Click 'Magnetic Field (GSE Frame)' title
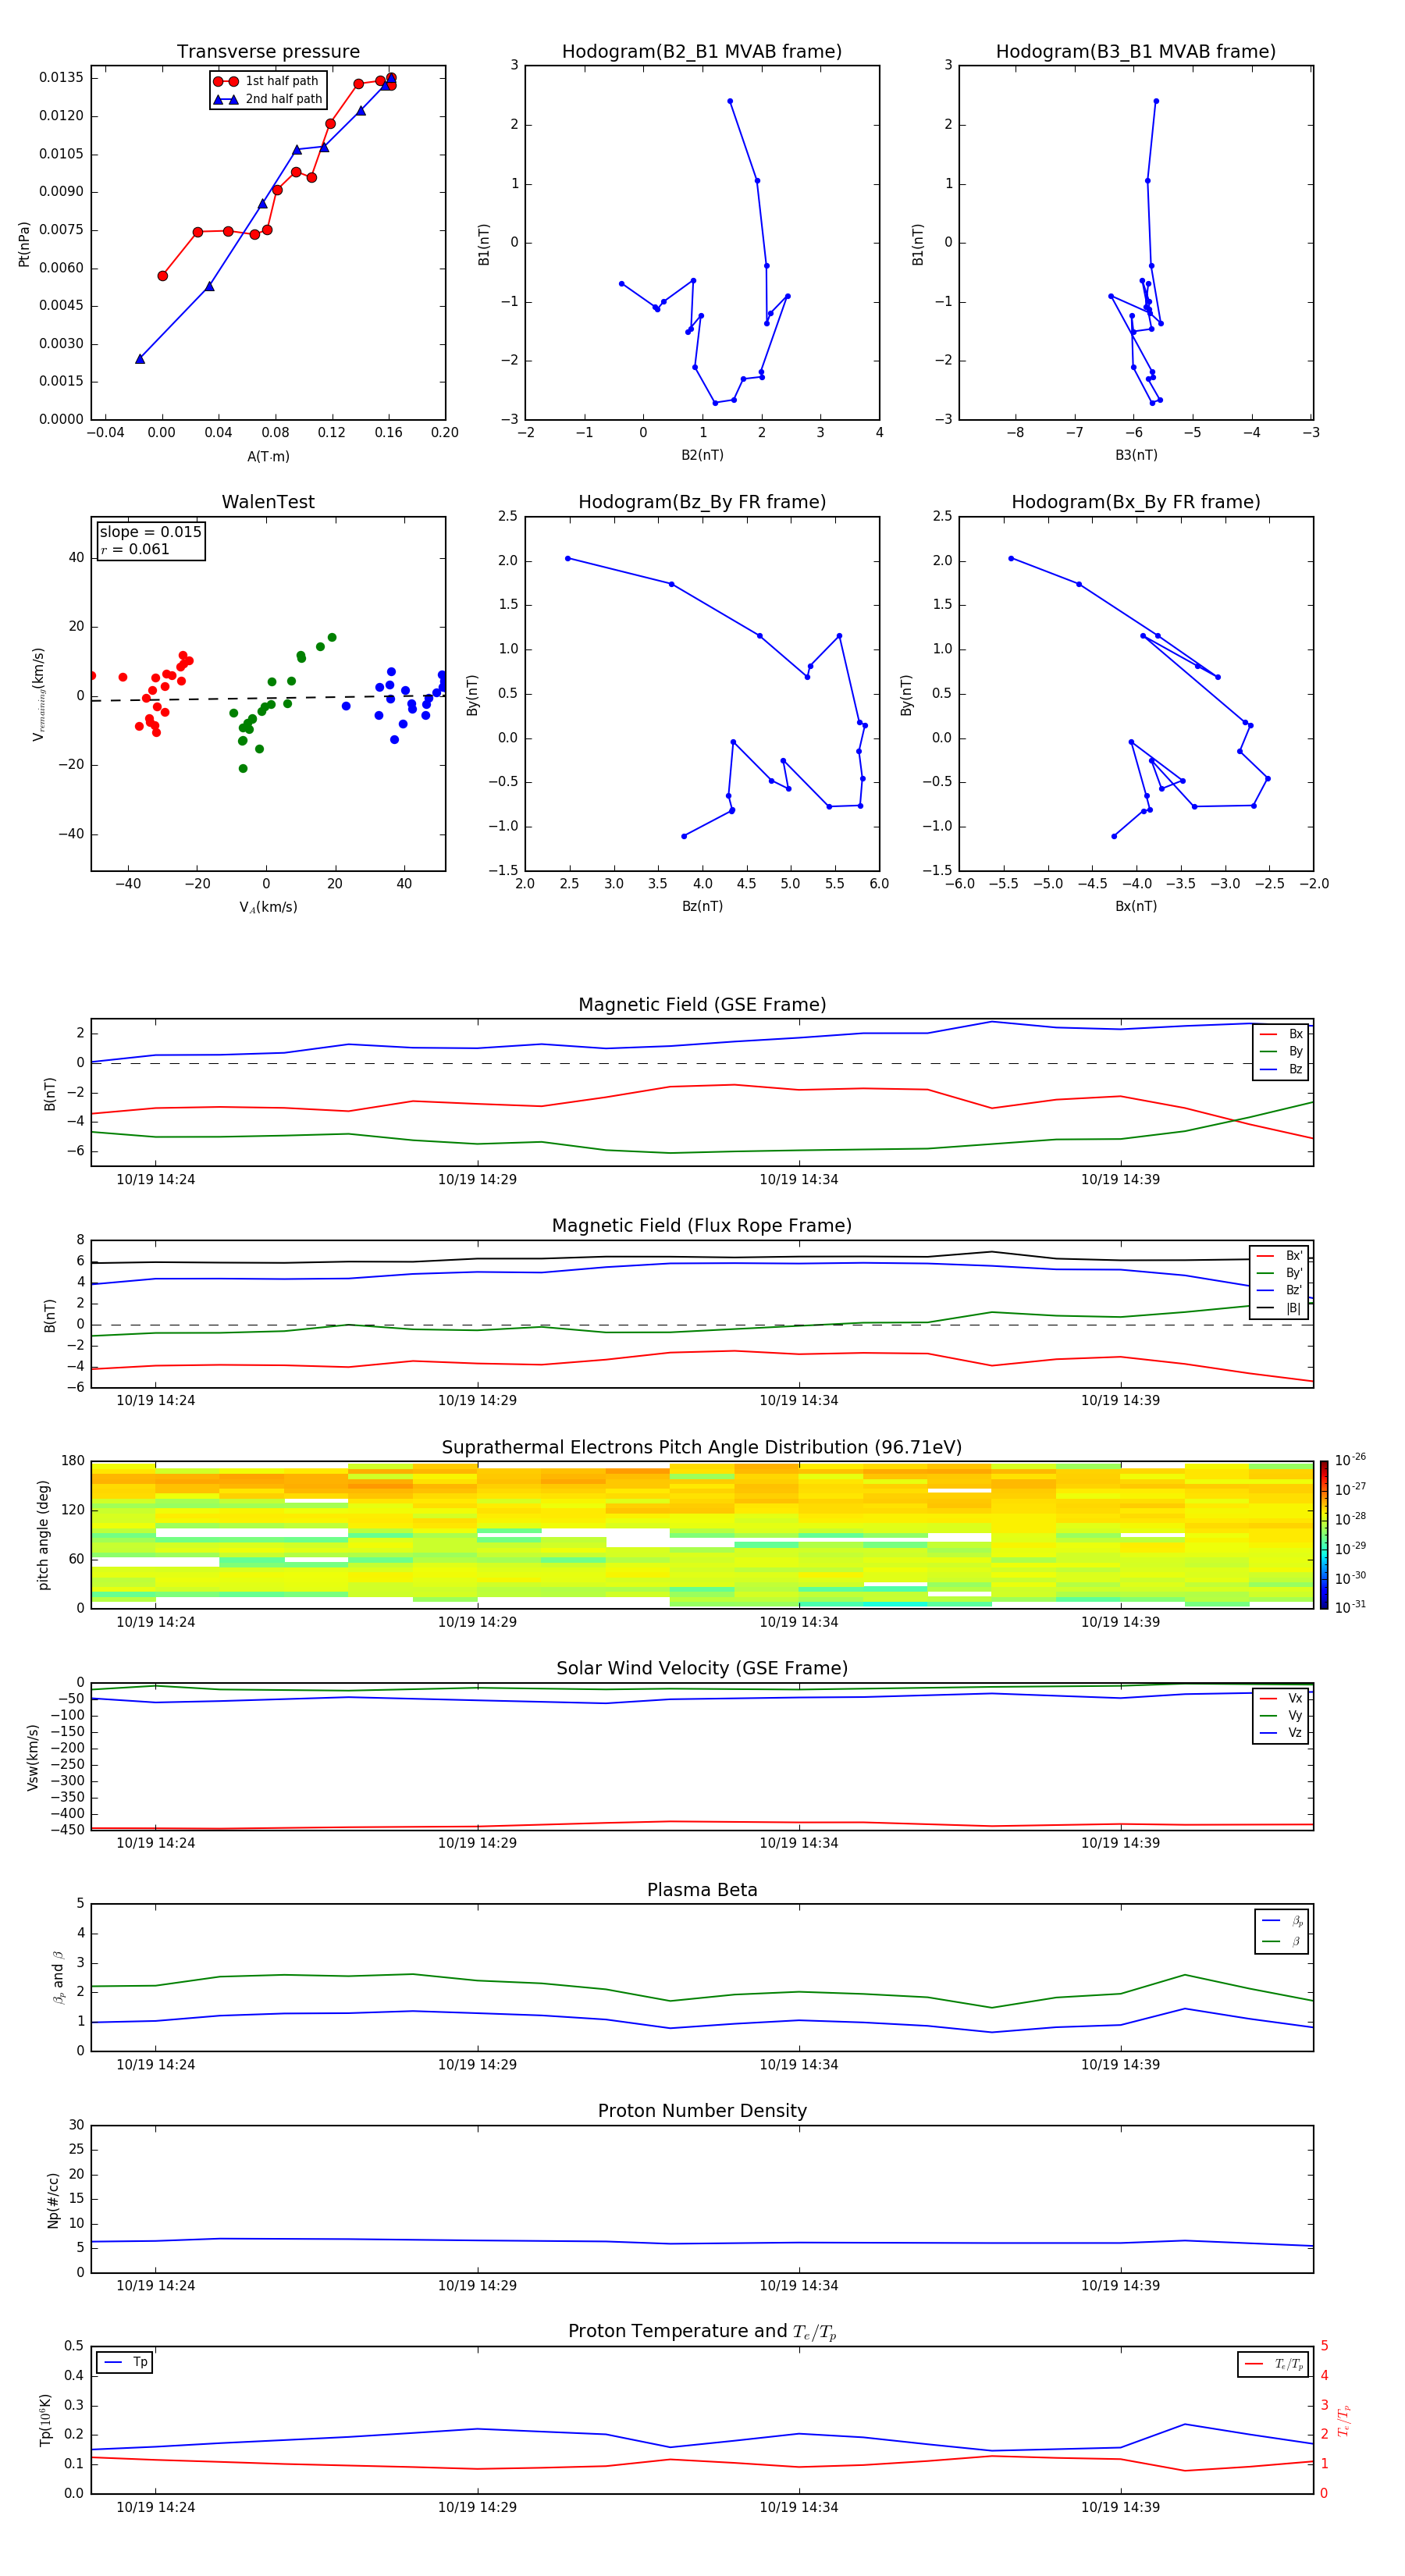The width and height of the screenshot is (1405, 2576). coord(702,1005)
